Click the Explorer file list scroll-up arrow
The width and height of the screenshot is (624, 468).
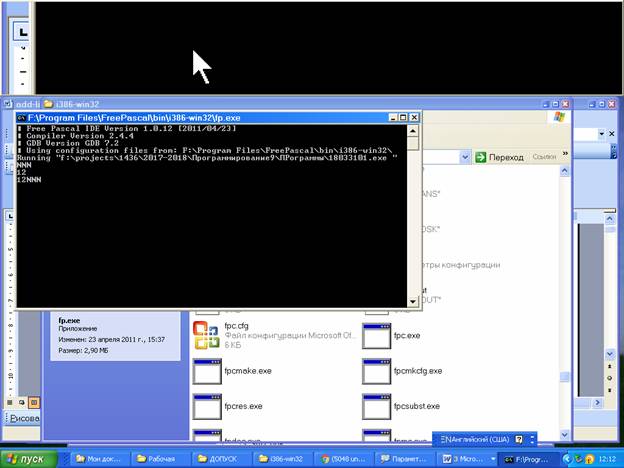click(565, 171)
